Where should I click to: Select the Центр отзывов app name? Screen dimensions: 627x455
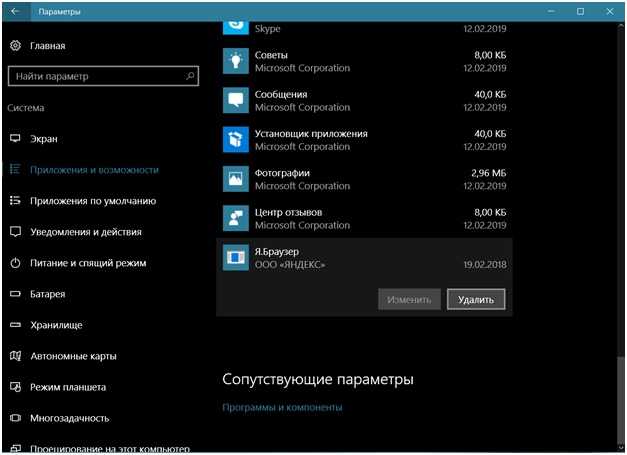pos(288,212)
